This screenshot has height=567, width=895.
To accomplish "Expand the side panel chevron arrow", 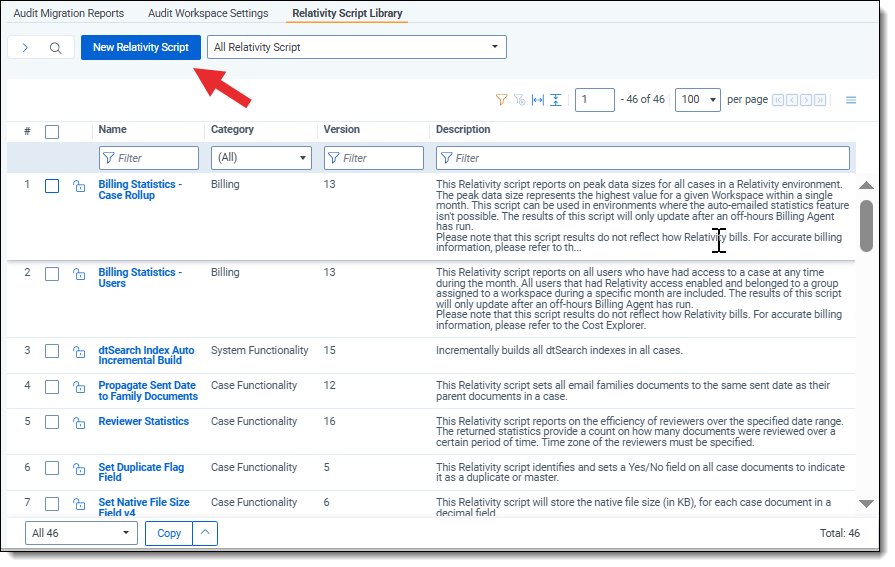I will 25,48.
